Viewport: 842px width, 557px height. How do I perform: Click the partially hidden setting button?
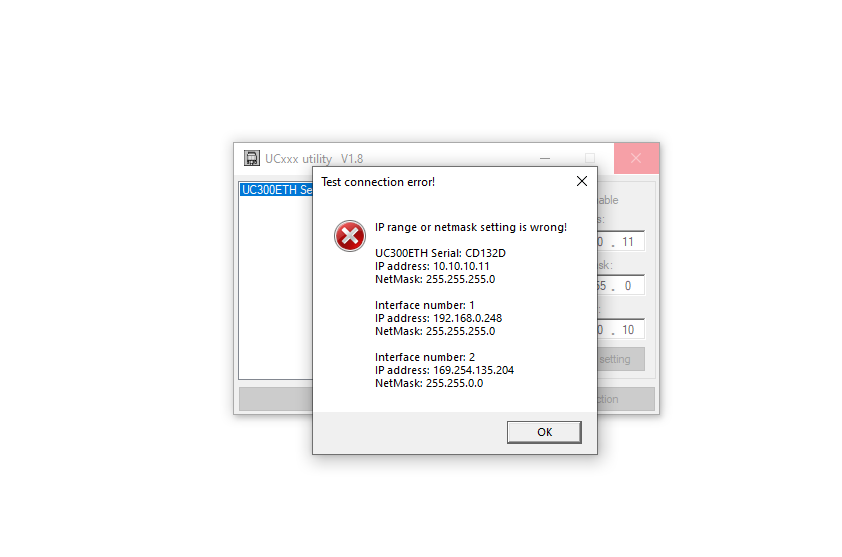point(621,359)
